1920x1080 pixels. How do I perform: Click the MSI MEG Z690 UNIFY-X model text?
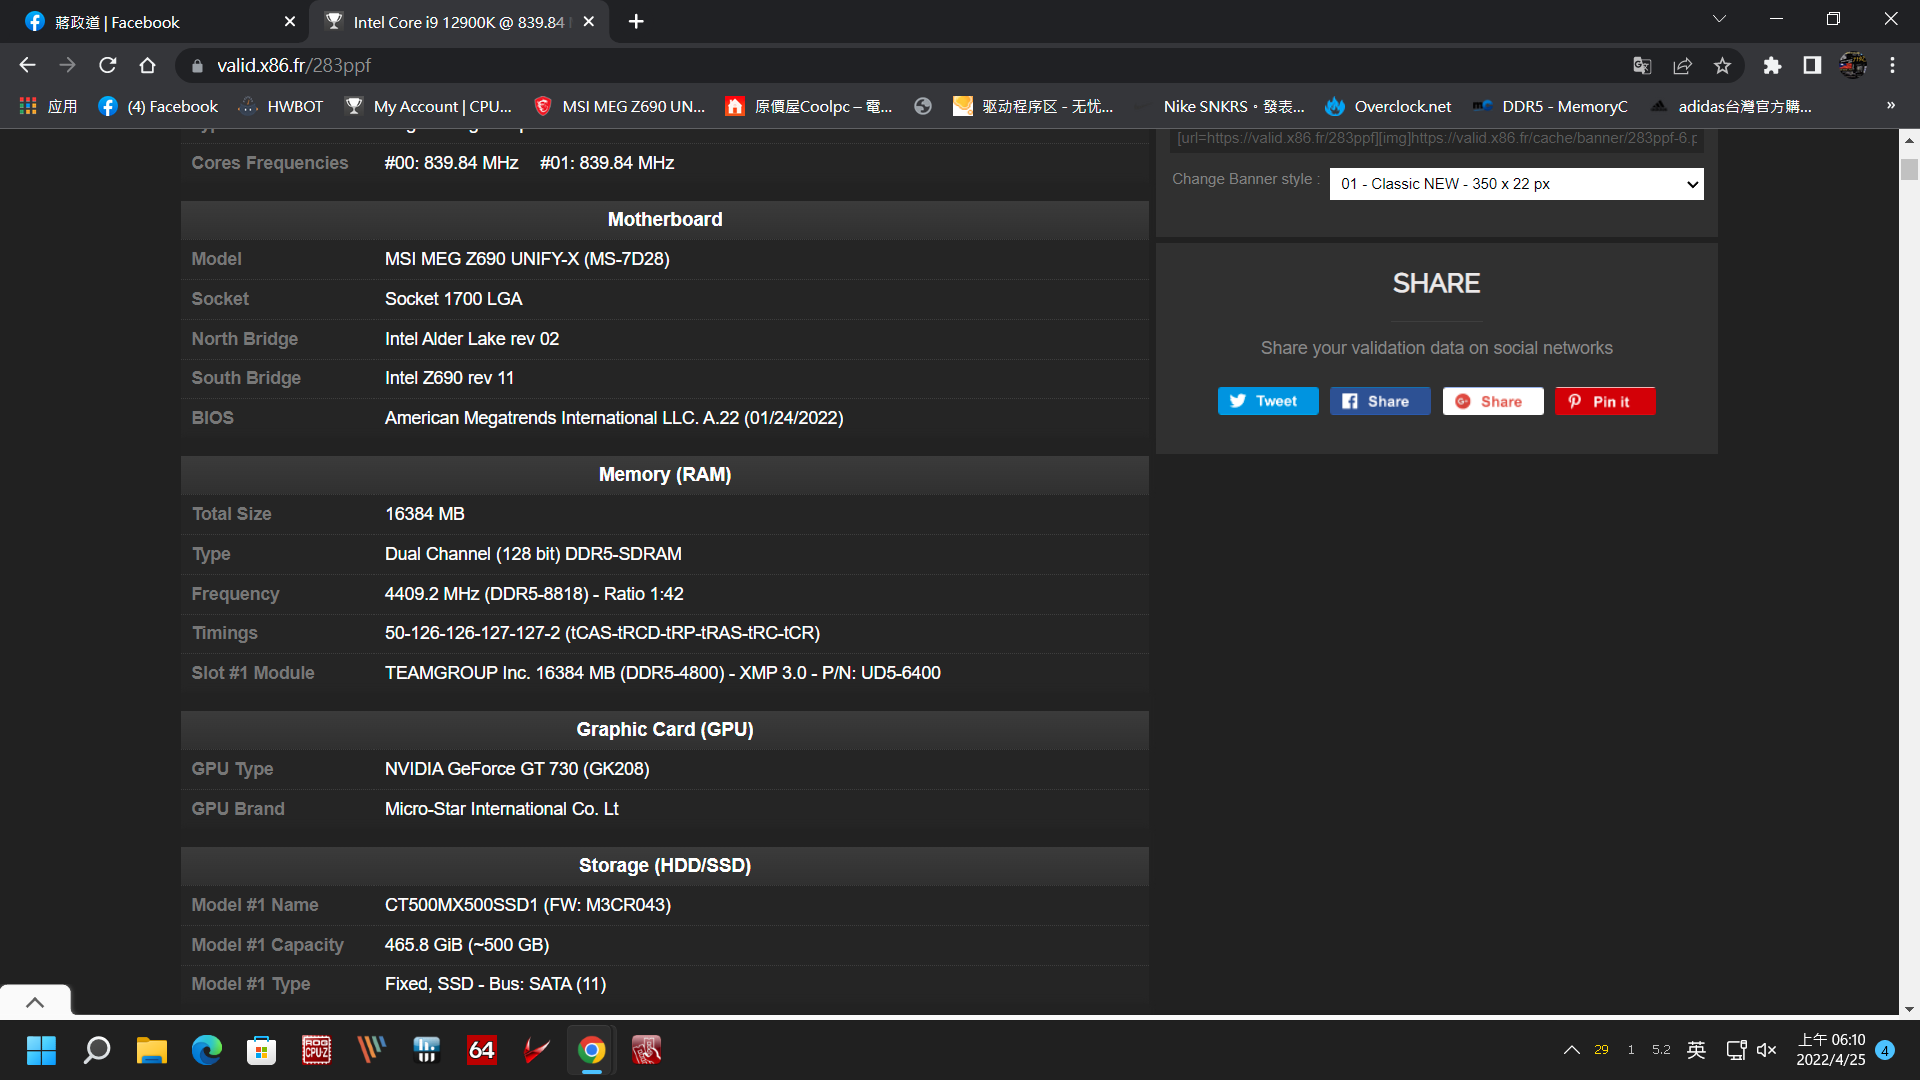[527, 259]
